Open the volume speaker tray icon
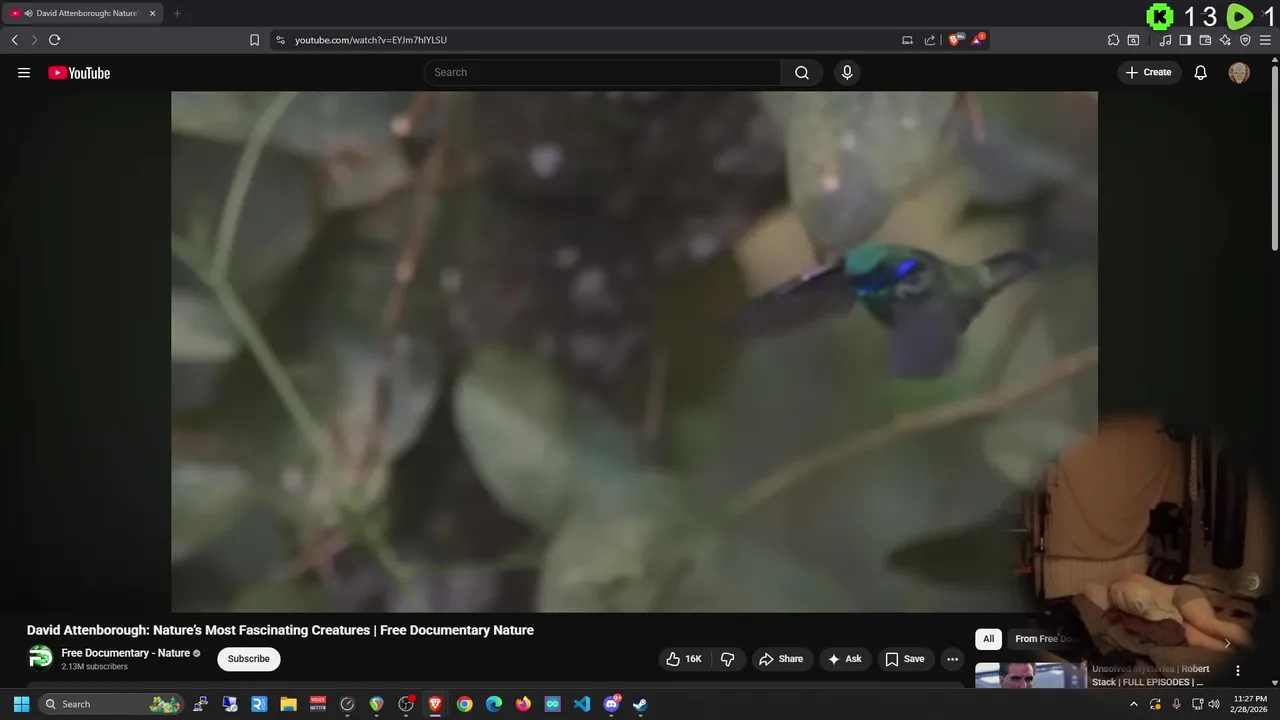1280x720 pixels. (1214, 704)
